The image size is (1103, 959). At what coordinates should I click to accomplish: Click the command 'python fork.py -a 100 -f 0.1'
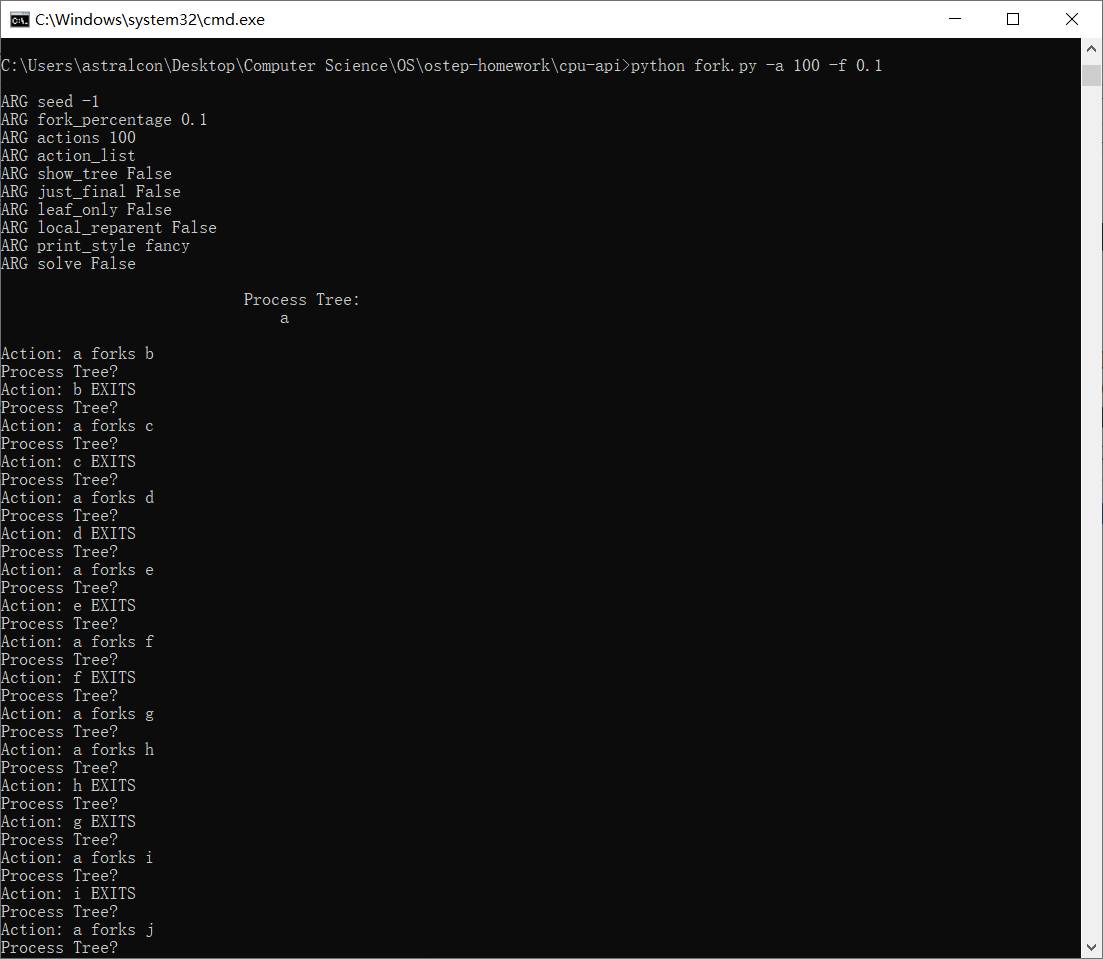756,65
